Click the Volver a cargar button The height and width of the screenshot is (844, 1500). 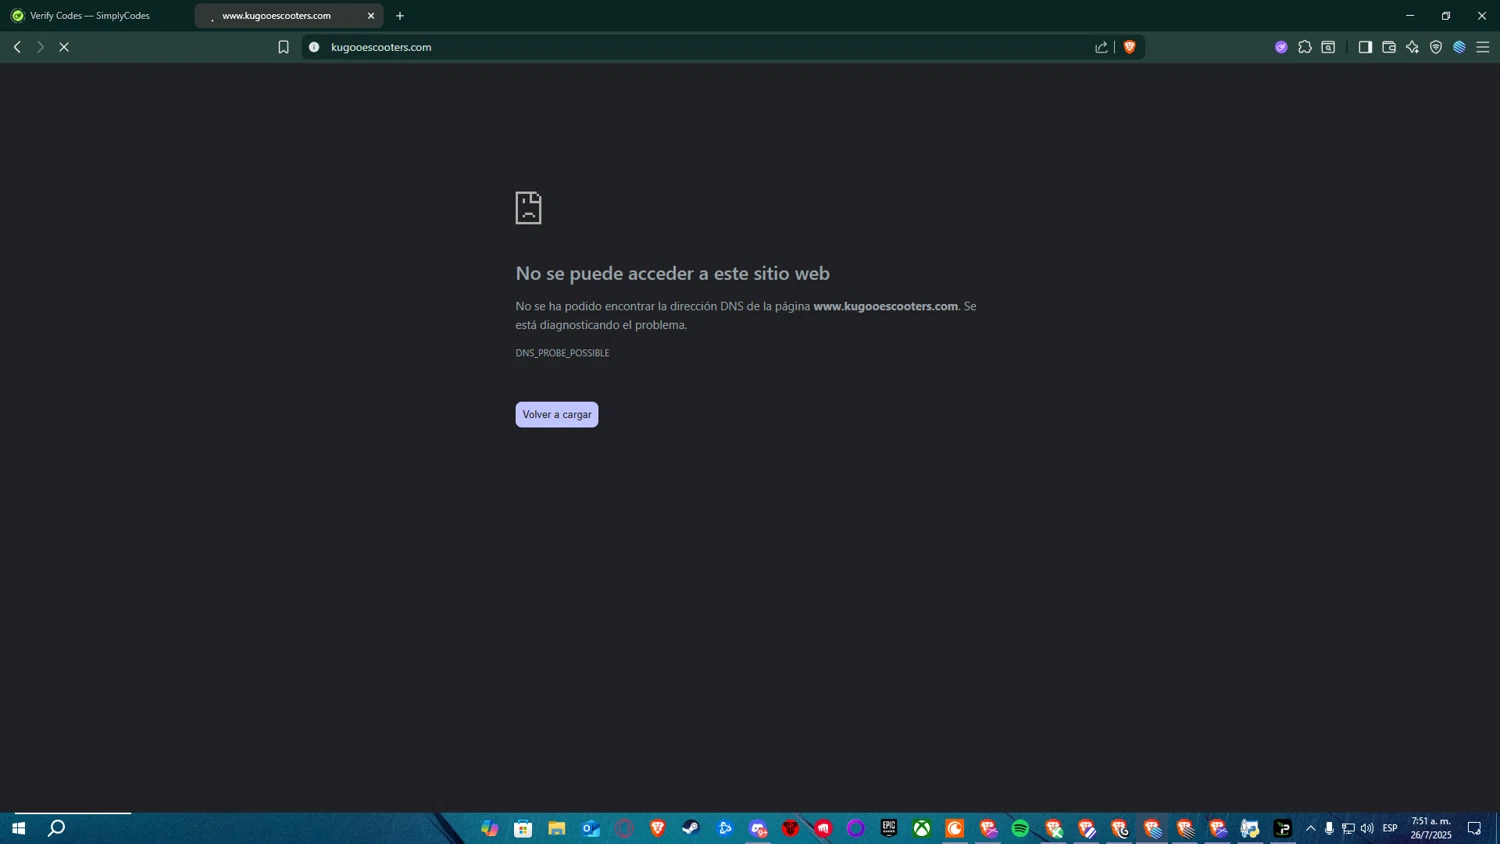pyautogui.click(x=557, y=414)
